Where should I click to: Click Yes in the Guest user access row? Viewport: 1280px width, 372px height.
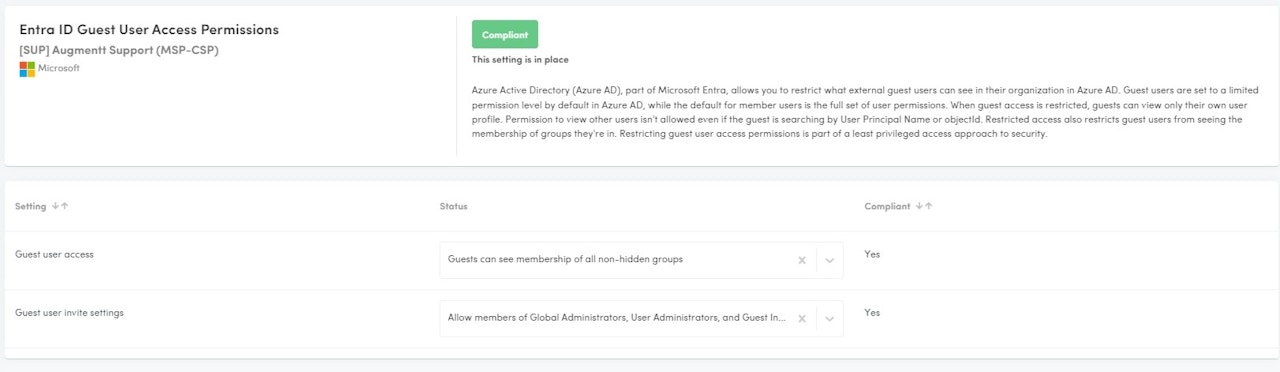(x=872, y=254)
